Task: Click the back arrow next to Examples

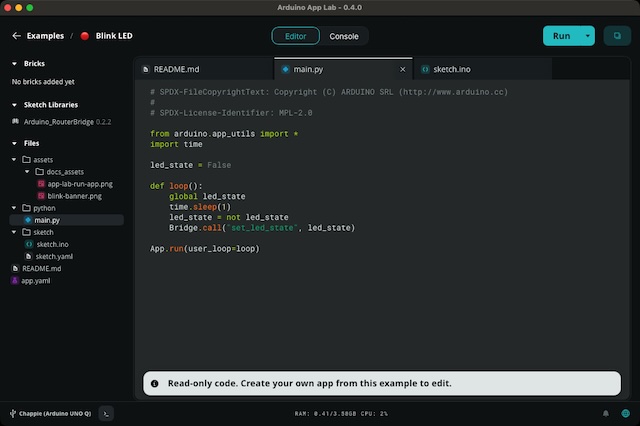Action: pyautogui.click(x=16, y=36)
